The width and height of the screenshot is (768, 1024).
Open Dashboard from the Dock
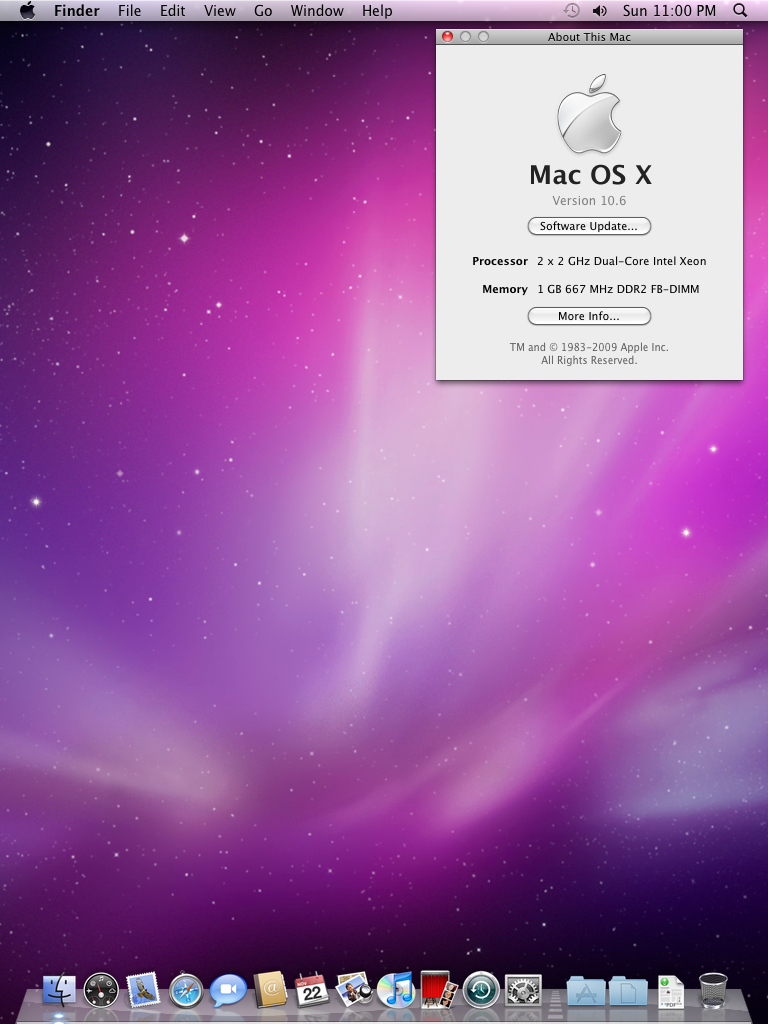click(101, 990)
